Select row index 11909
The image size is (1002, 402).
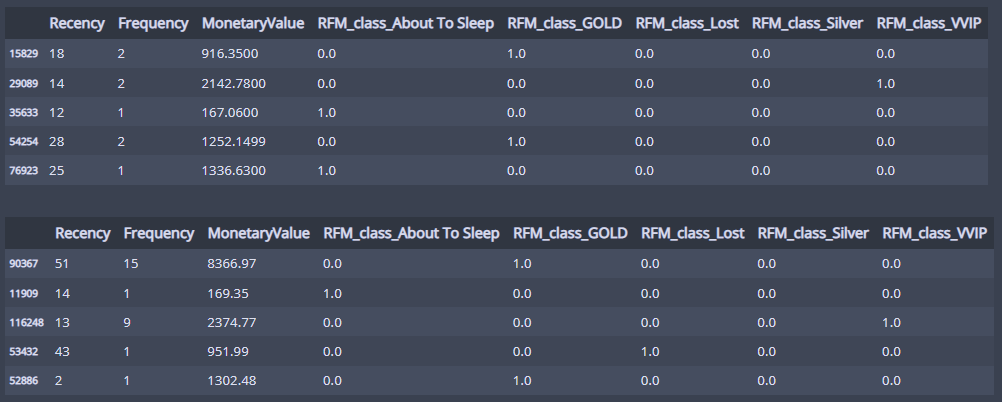[x=24, y=293]
